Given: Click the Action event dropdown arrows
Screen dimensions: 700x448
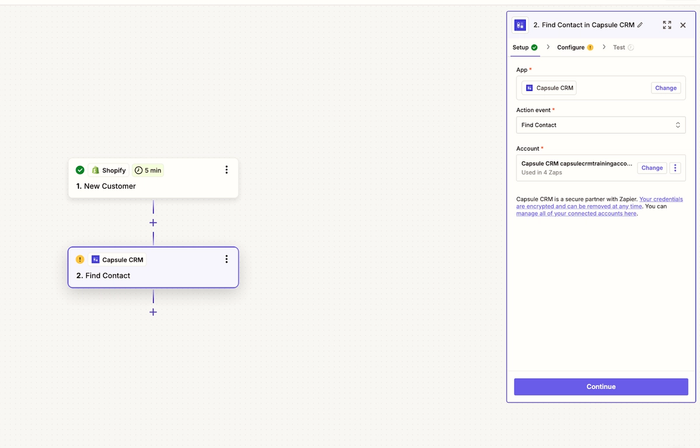Looking at the screenshot, I should (x=678, y=125).
